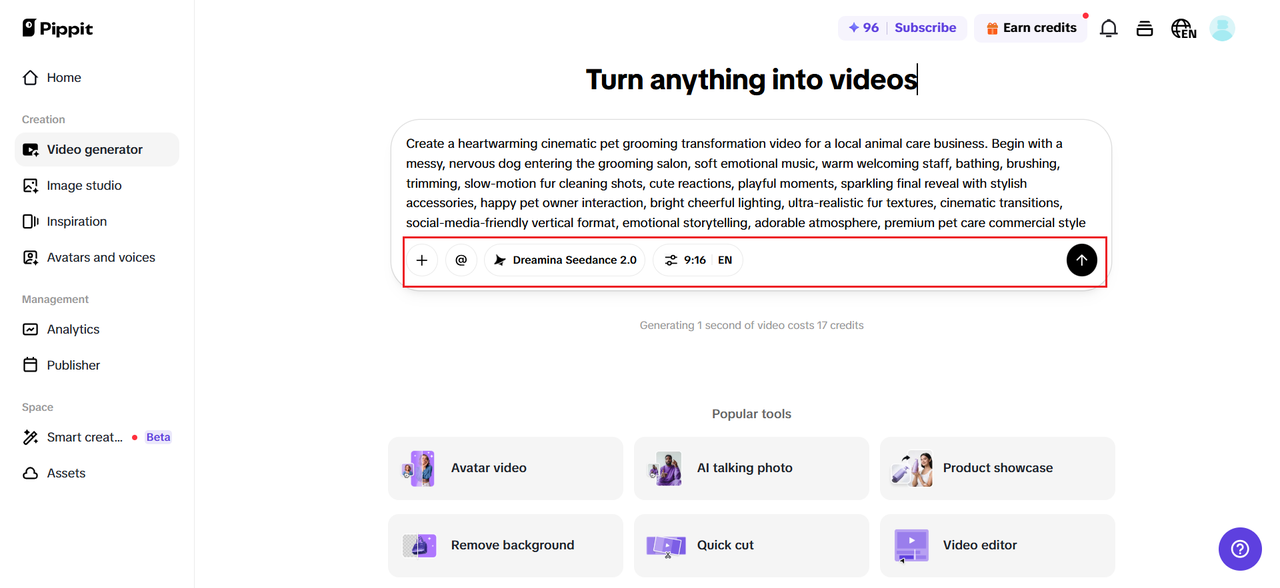Submit prompt with the black arrow button
This screenshot has width=1280, height=588.
[1081, 260]
